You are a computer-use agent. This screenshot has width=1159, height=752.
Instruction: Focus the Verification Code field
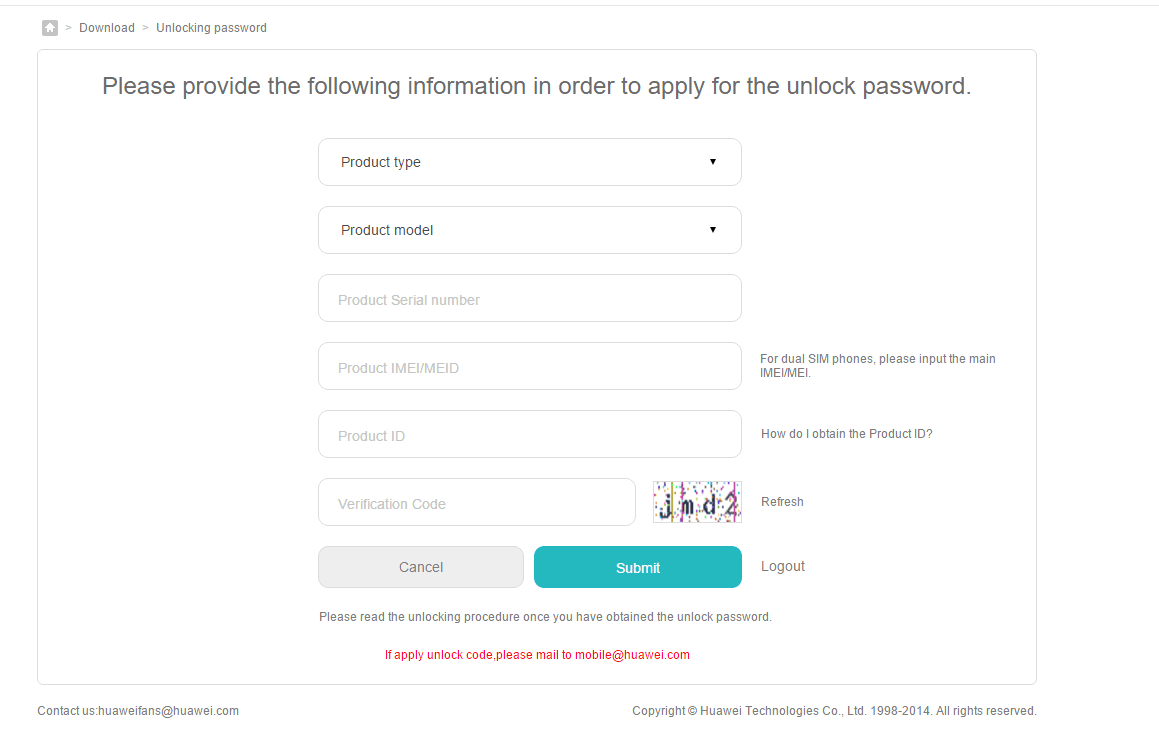(x=477, y=502)
